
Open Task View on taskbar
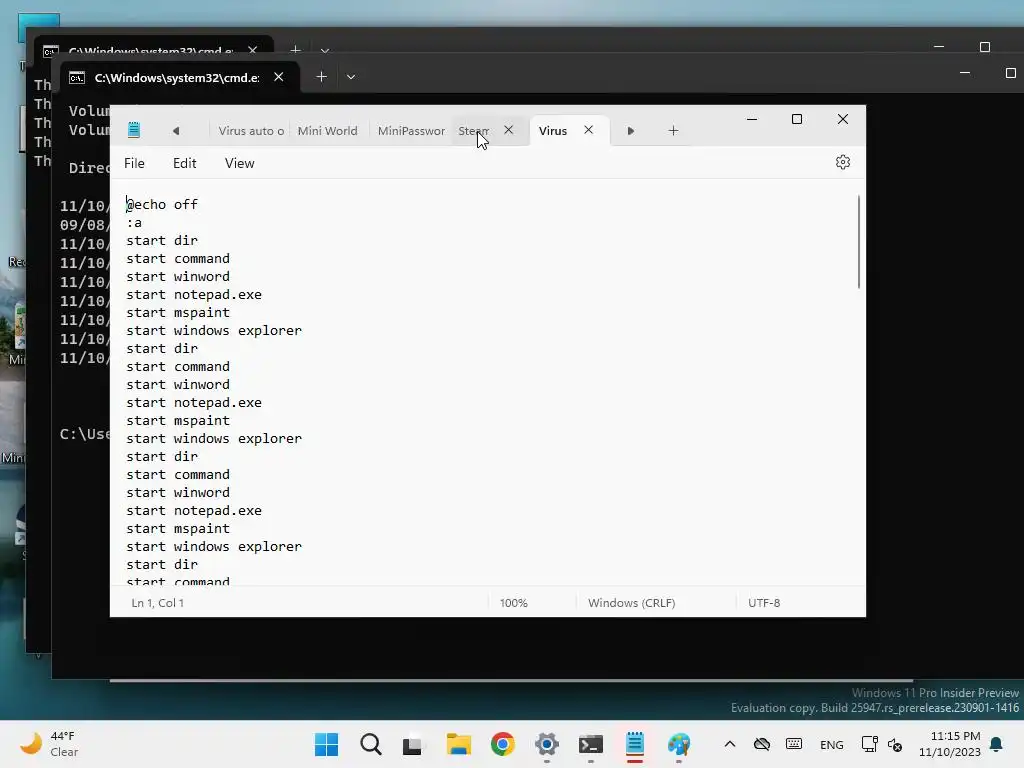[412, 744]
